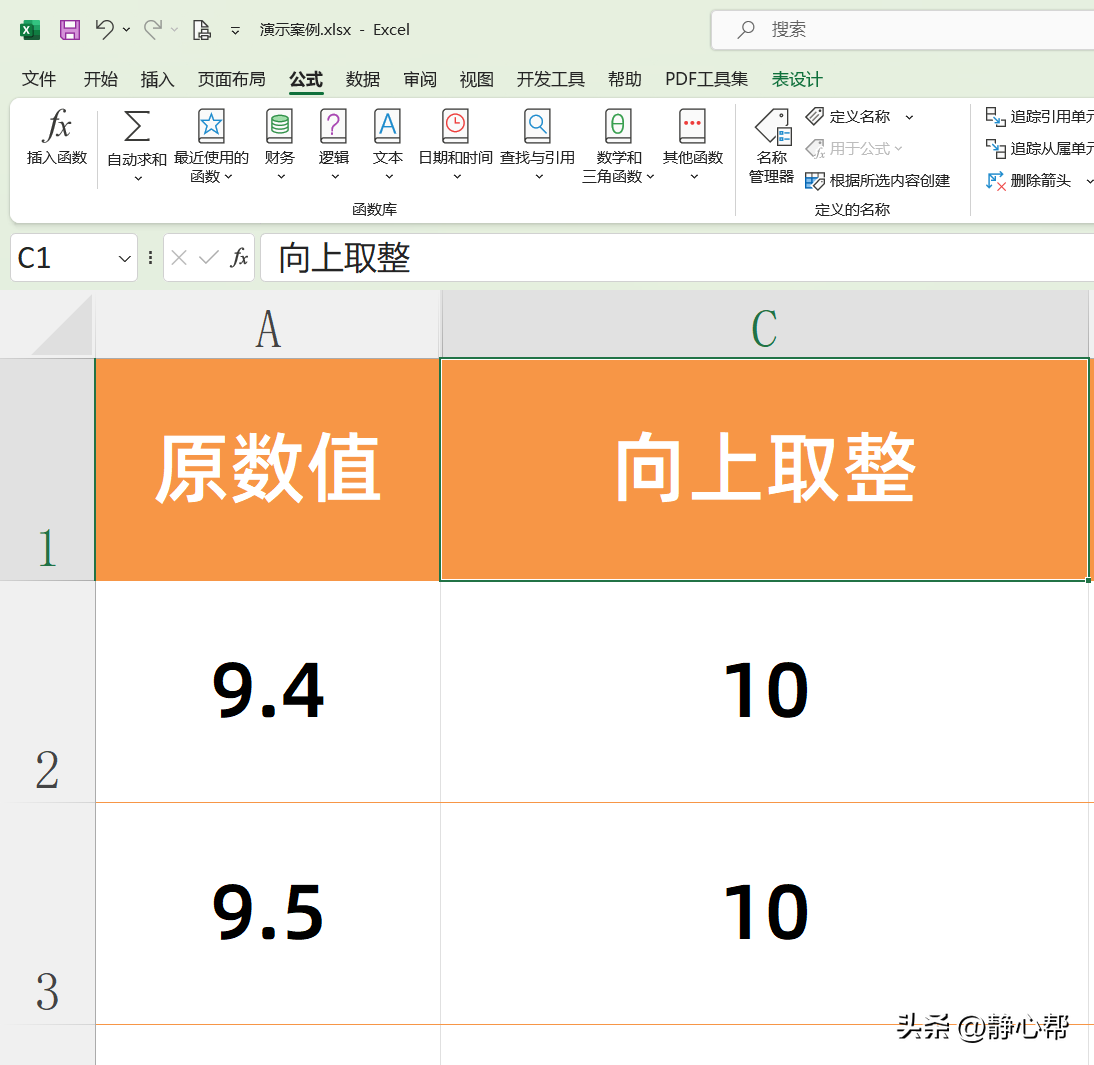1094x1065 pixels.
Task: Save the workbook with the floppy disk icon
Action: coord(70,30)
